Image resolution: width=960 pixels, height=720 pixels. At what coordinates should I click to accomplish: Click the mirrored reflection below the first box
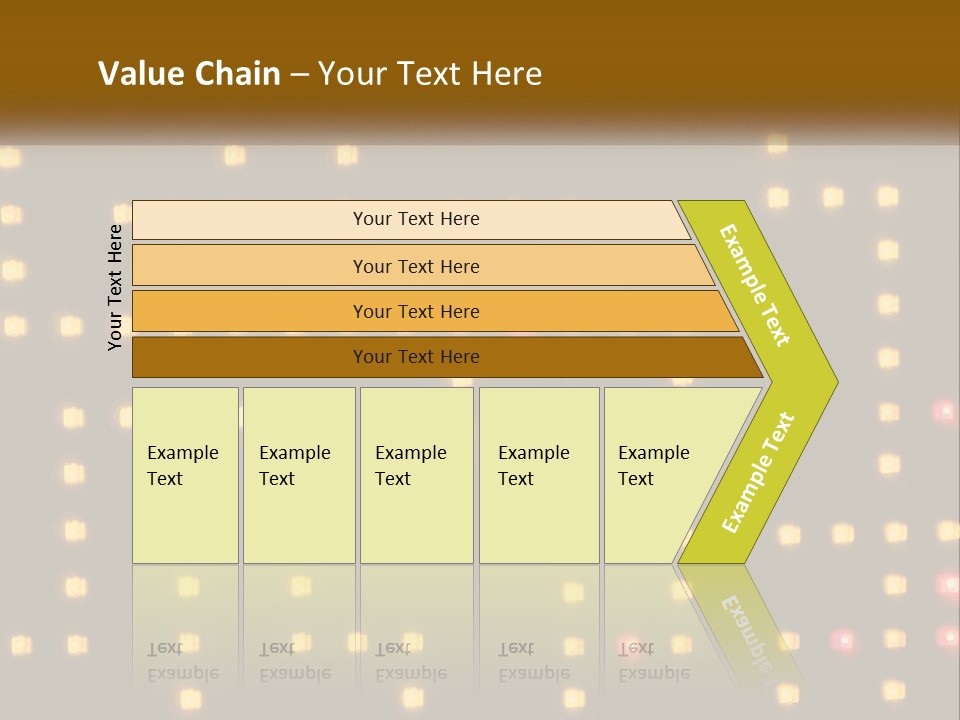[x=184, y=660]
